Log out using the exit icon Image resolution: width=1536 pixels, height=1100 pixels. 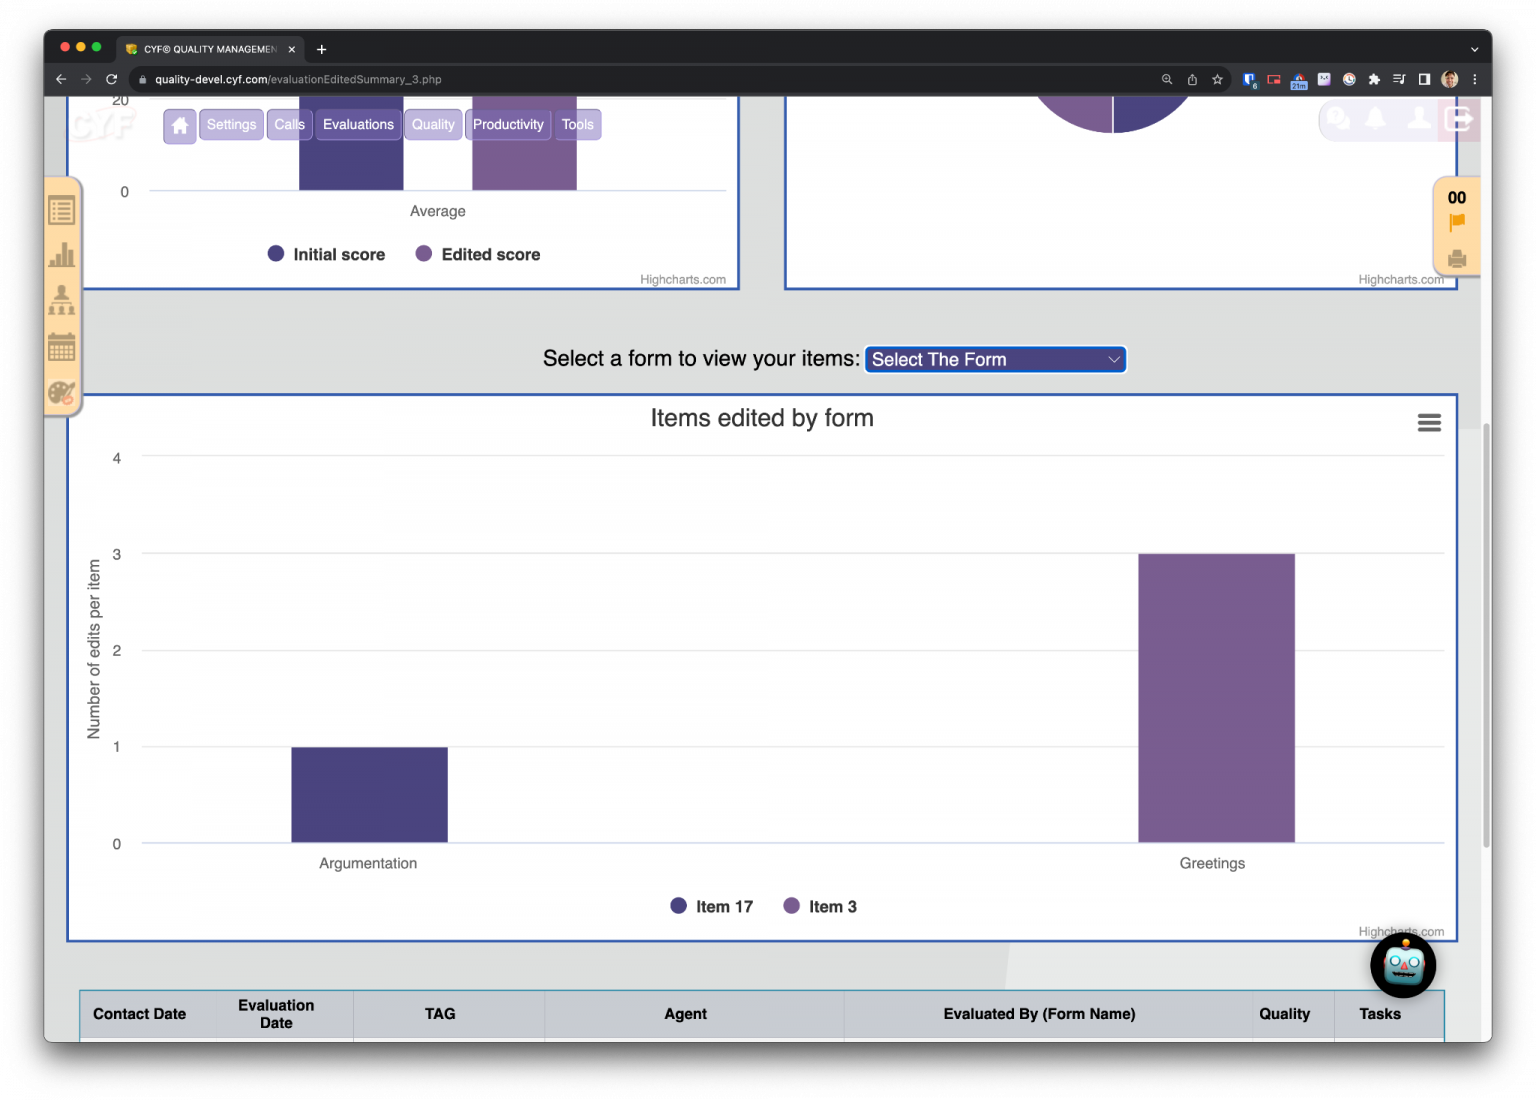pos(1458,120)
